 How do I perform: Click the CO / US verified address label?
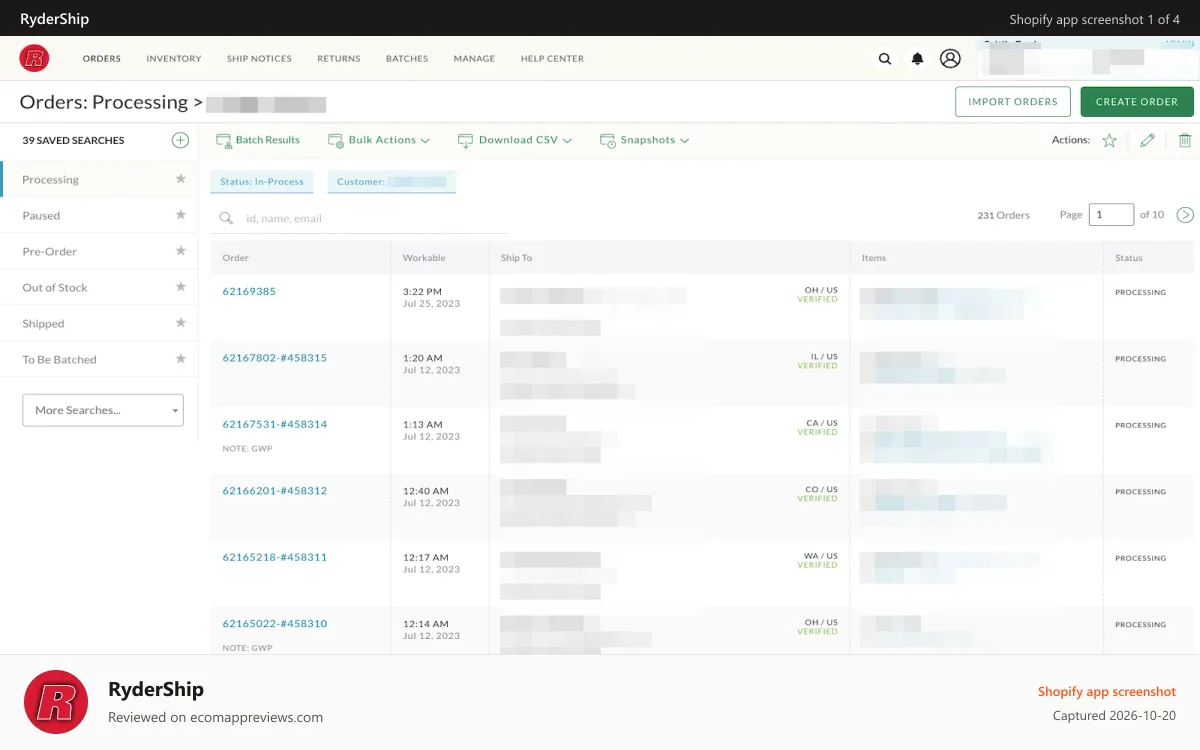[x=818, y=494]
